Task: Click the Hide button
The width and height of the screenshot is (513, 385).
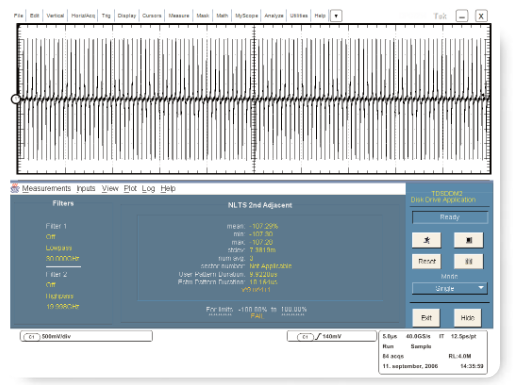Action: click(468, 318)
